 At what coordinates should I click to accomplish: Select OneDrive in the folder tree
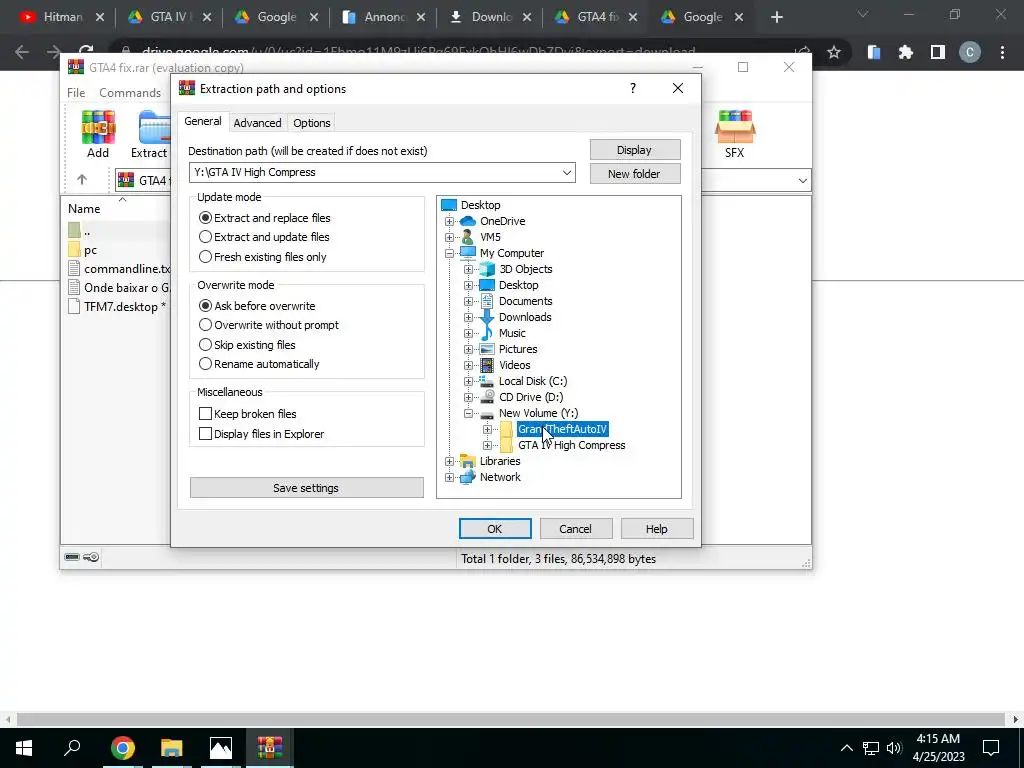point(502,221)
